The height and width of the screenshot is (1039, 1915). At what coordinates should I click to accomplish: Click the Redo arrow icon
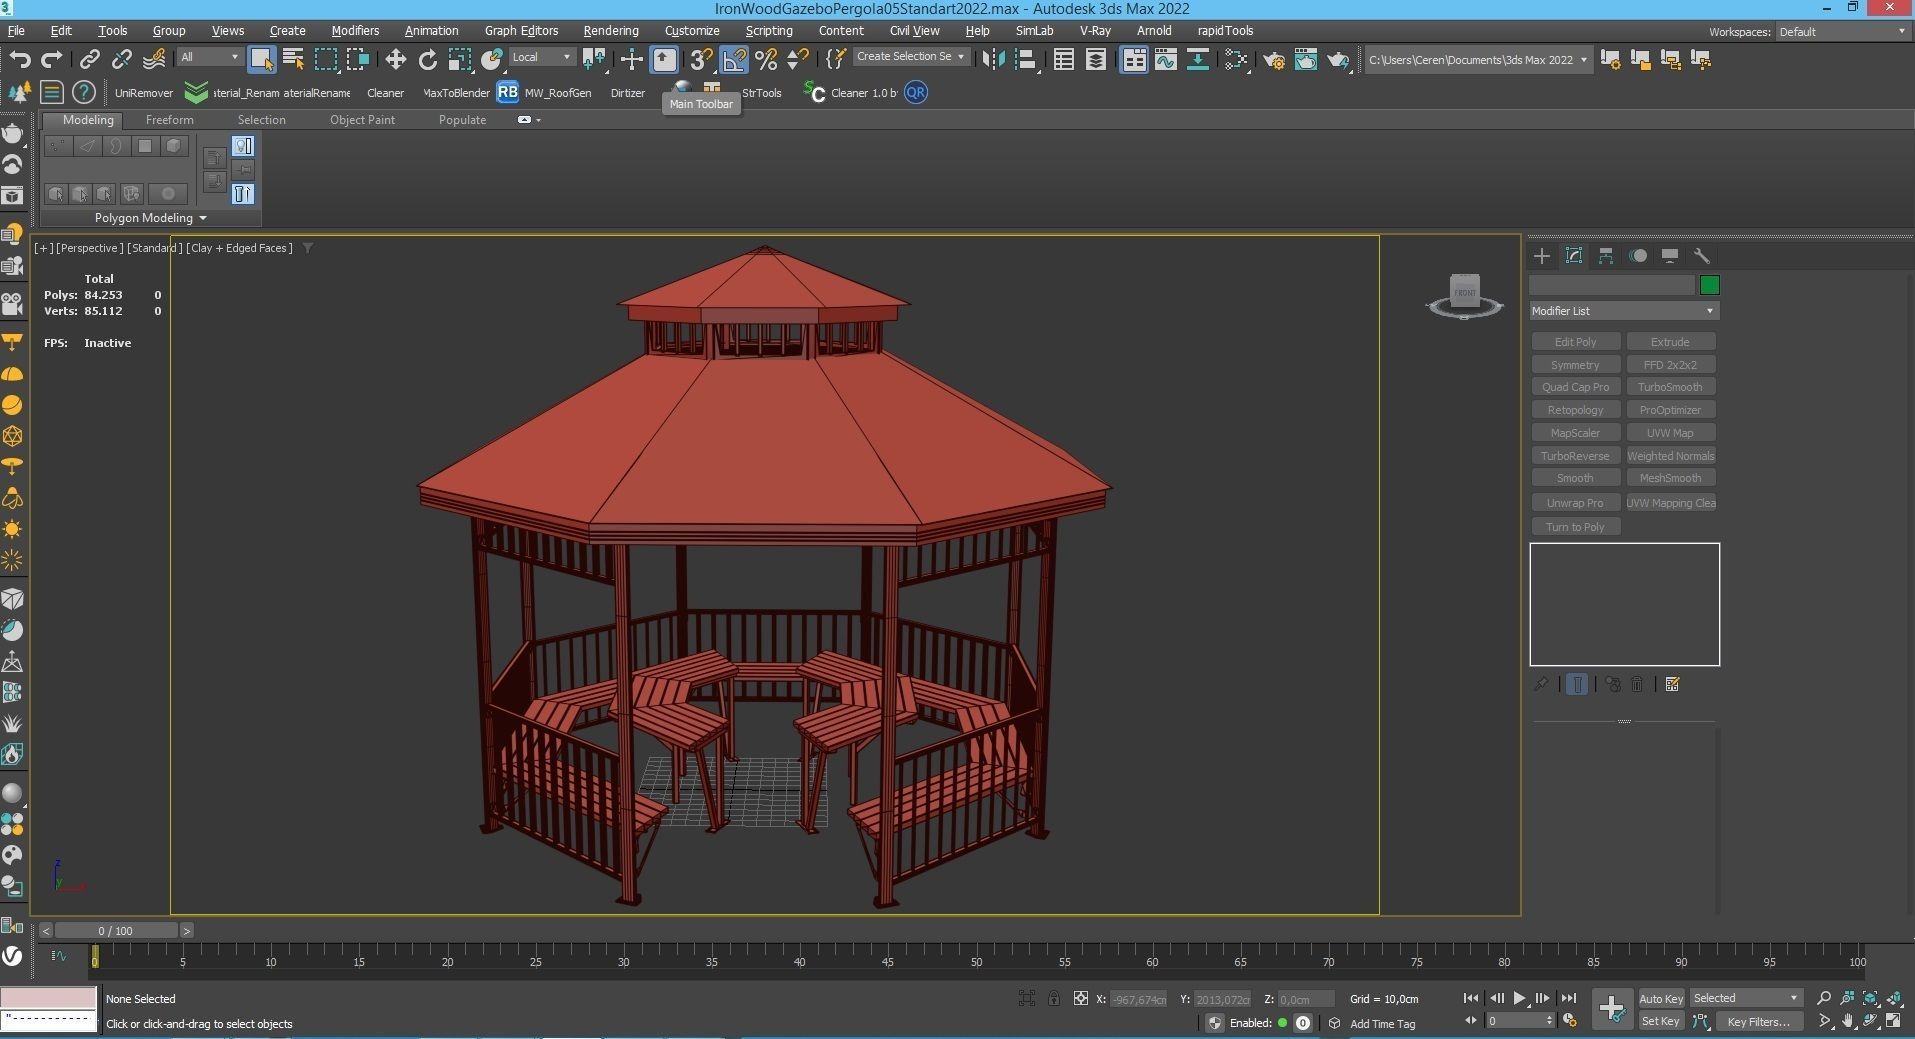point(52,60)
